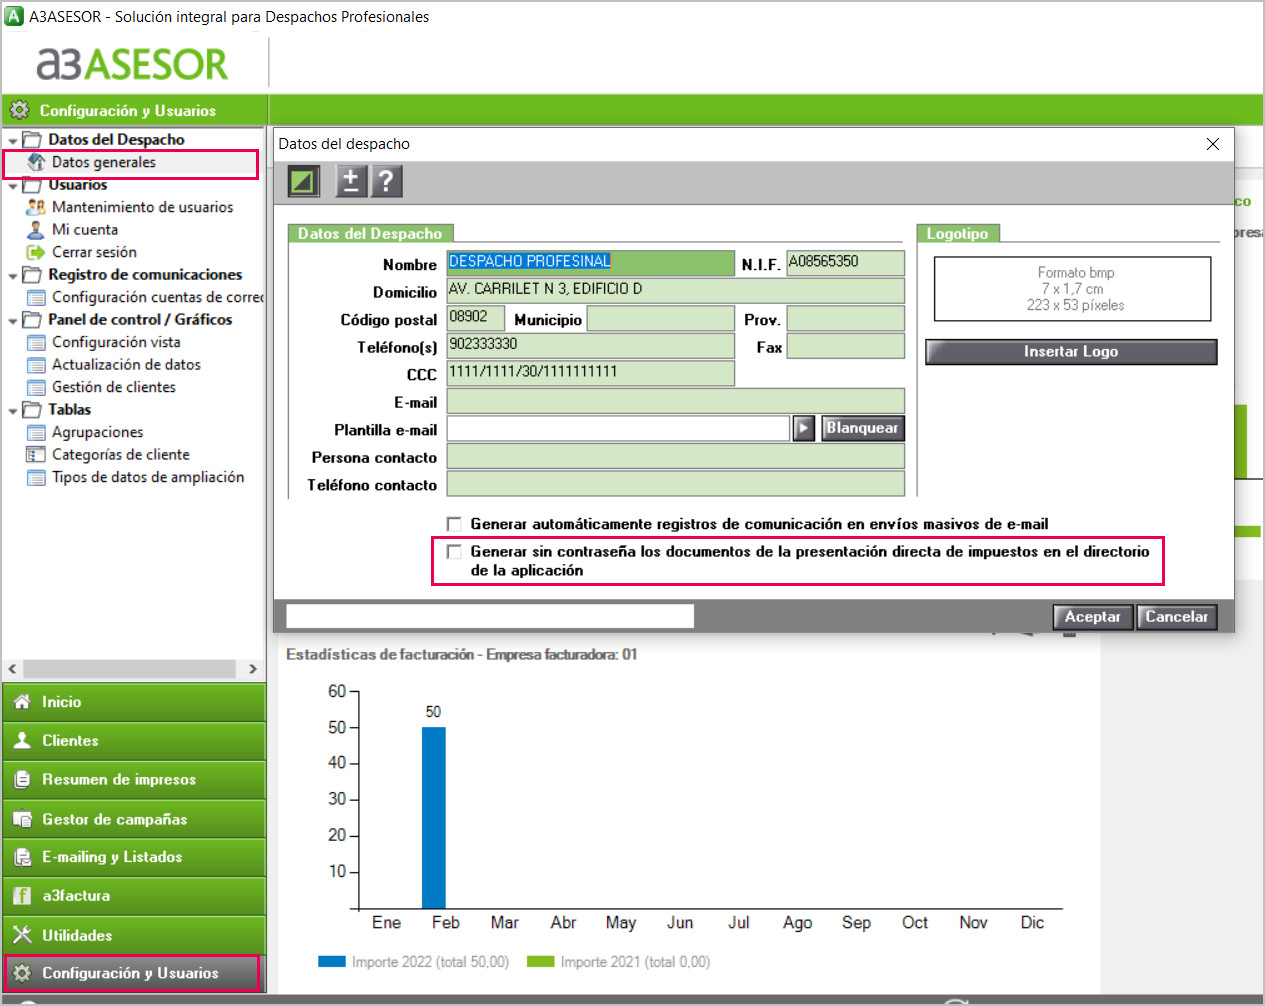Screen dimensions: 1265x1006
Task: Collapse the Usuarios tree node
Action: tap(13, 186)
